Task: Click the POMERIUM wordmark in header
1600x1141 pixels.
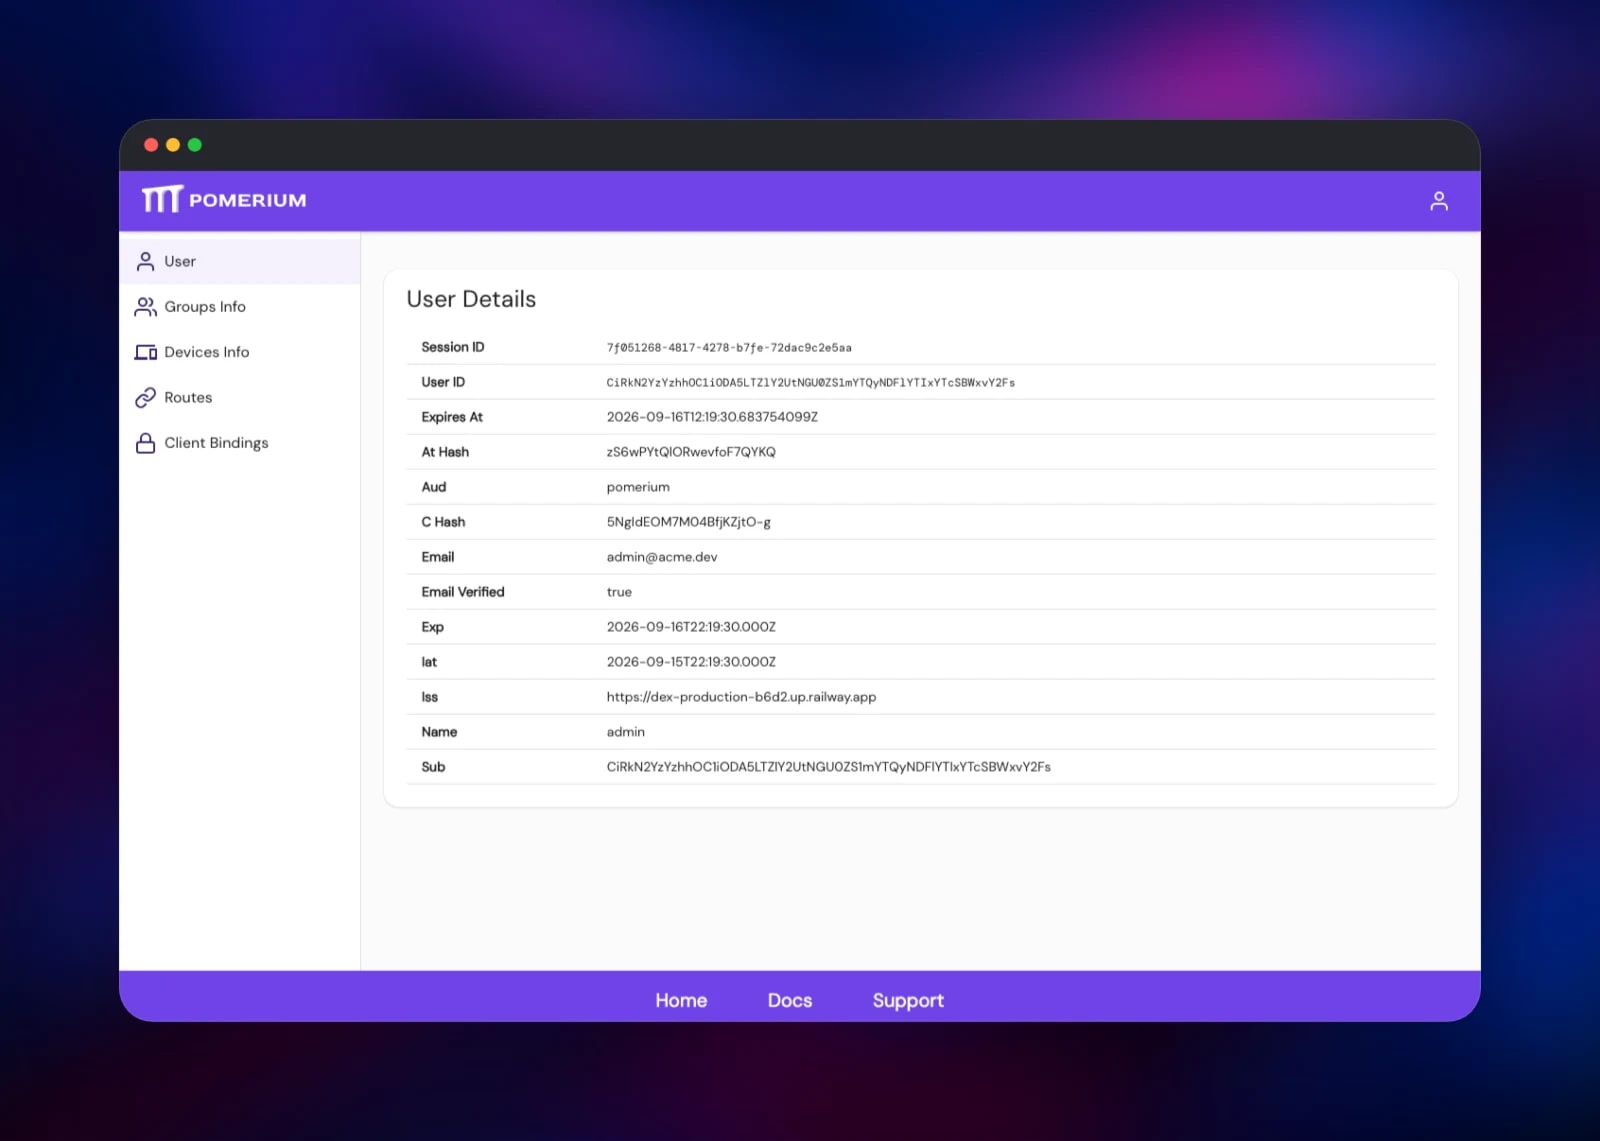Action: (x=248, y=200)
